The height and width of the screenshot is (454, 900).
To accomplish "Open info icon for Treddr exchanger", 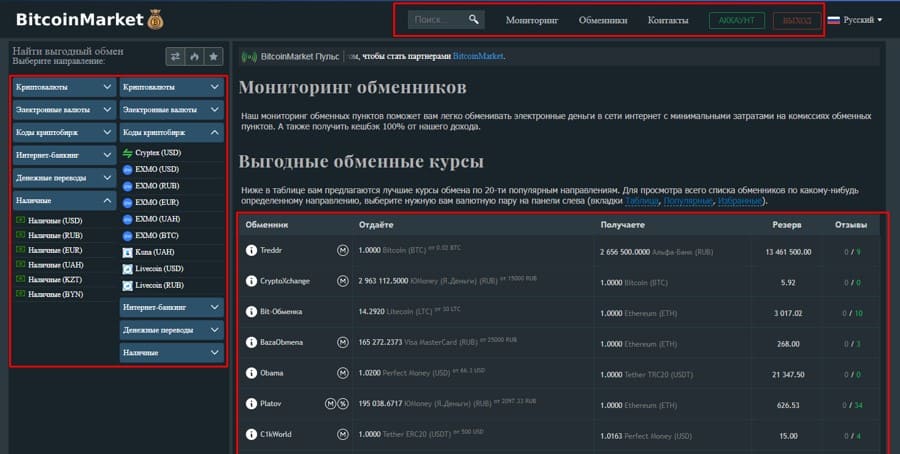I will (251, 250).
